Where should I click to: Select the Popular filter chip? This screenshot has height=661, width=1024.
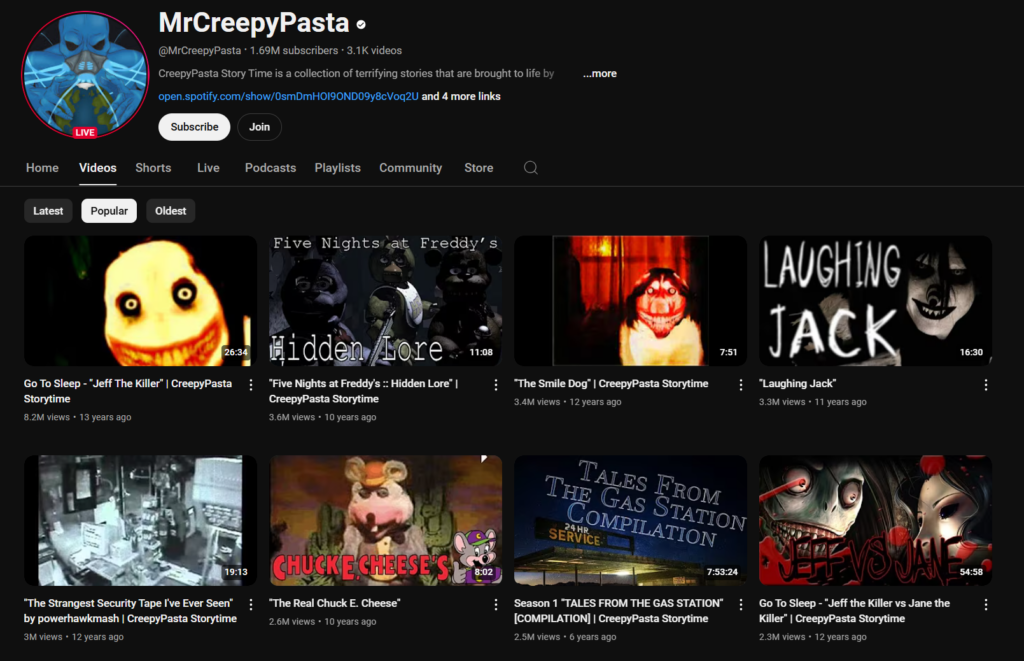tap(108, 211)
